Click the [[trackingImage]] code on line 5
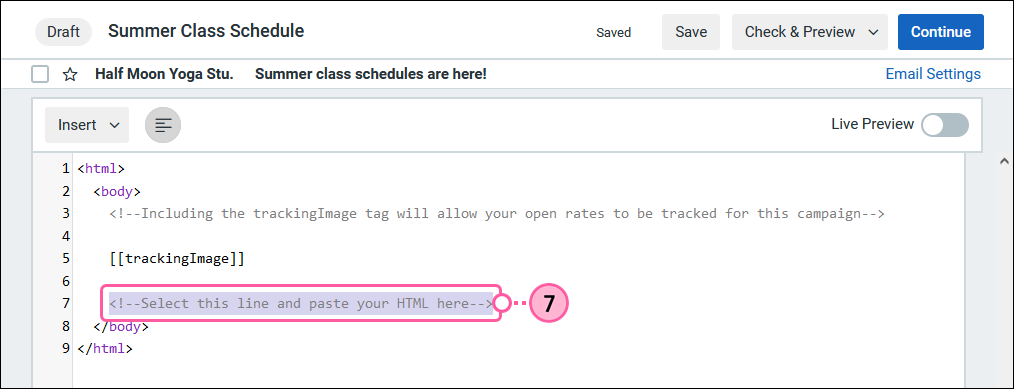Image resolution: width=1014 pixels, height=389 pixels. 177,259
